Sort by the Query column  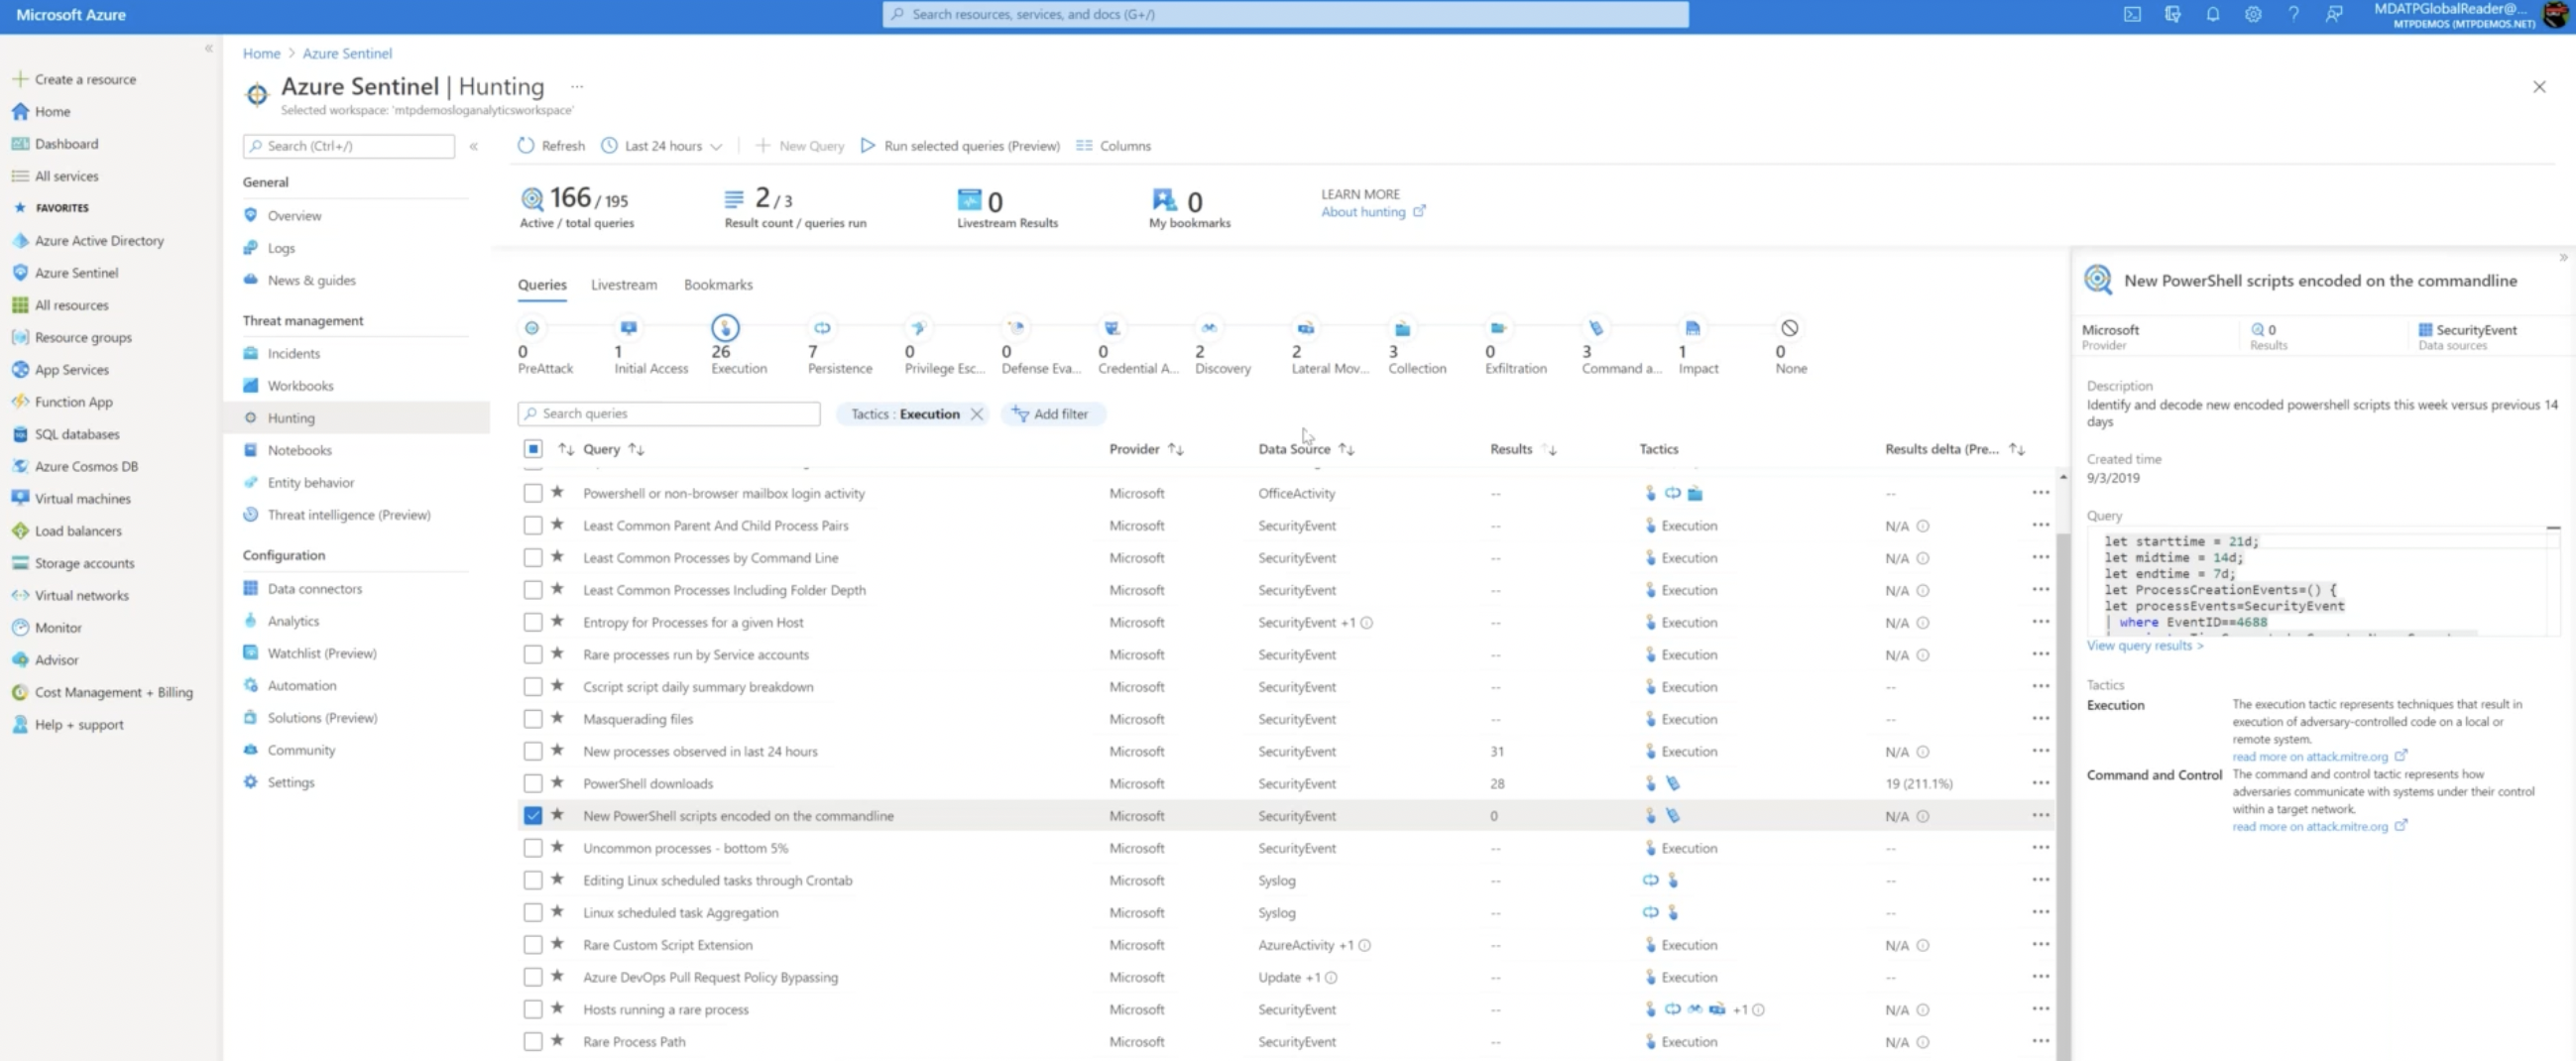pos(613,449)
